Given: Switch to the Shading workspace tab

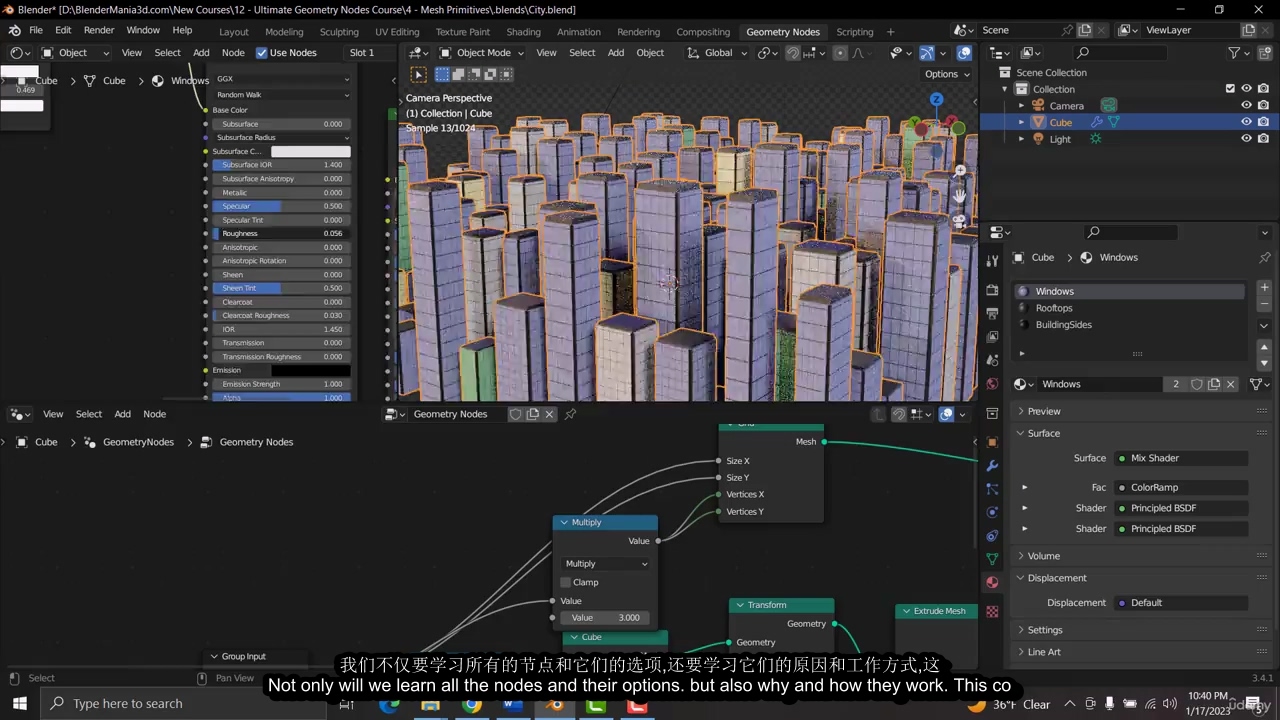Looking at the screenshot, I should 523,32.
